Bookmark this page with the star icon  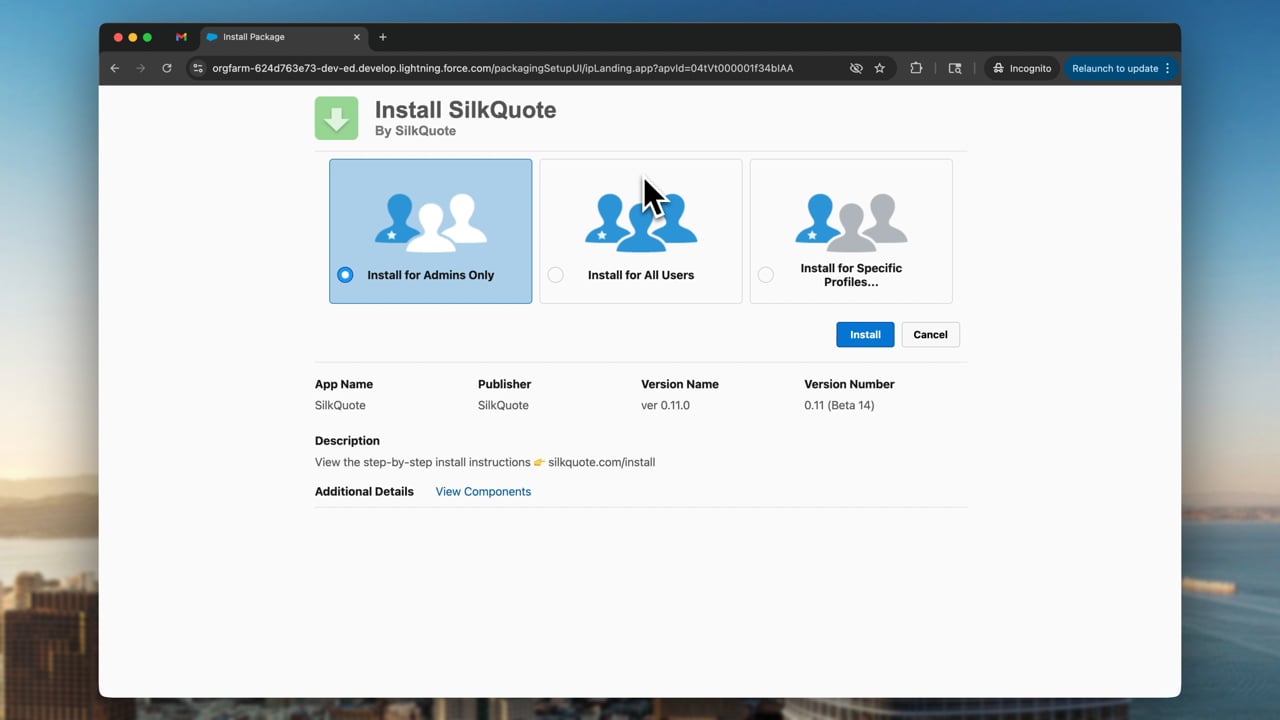coord(879,68)
